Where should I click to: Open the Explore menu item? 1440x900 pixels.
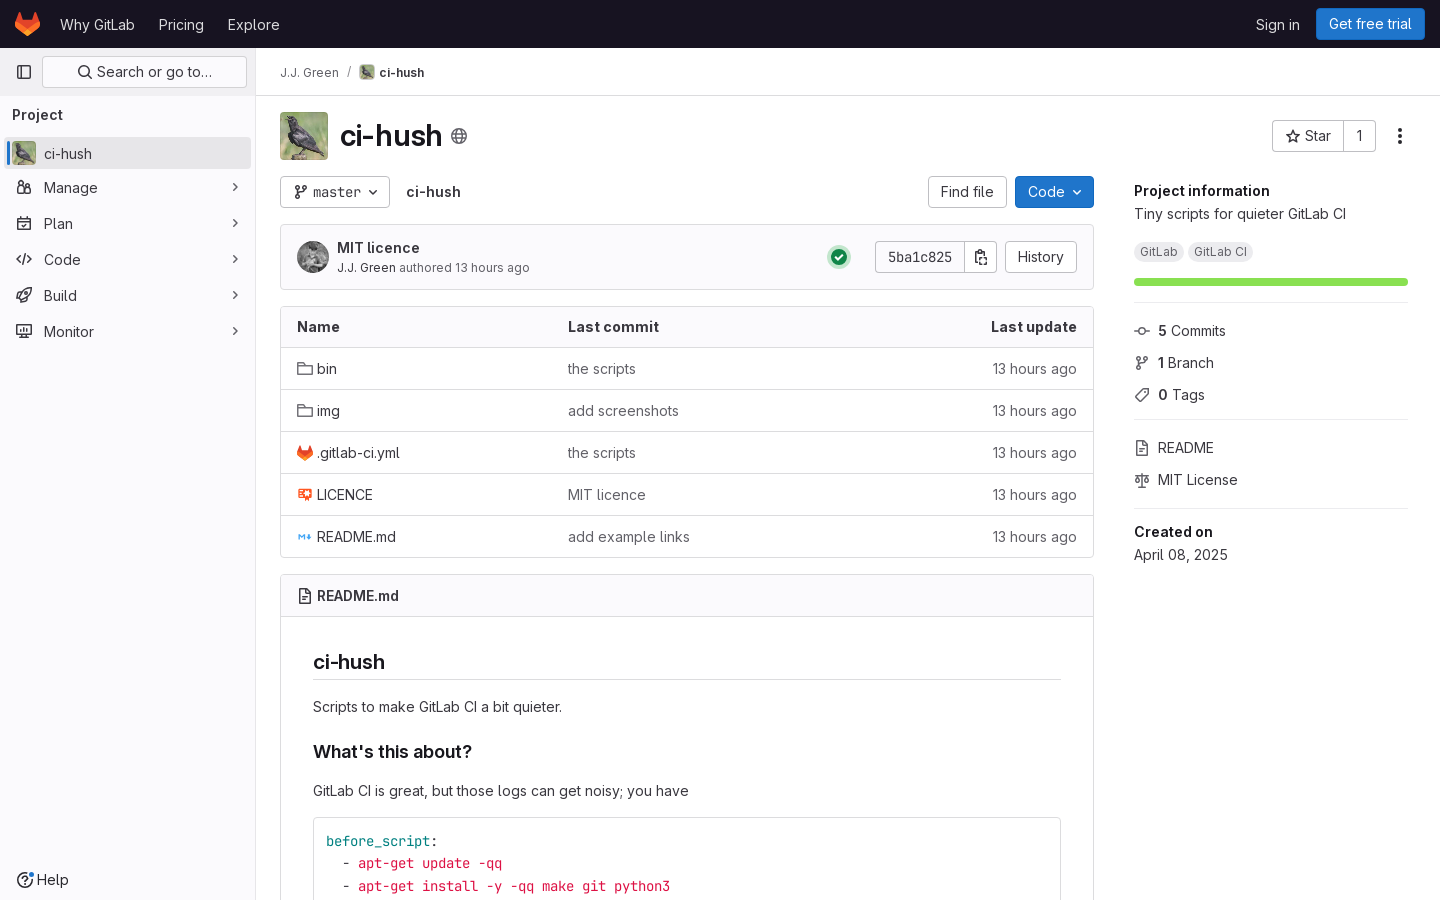(253, 24)
